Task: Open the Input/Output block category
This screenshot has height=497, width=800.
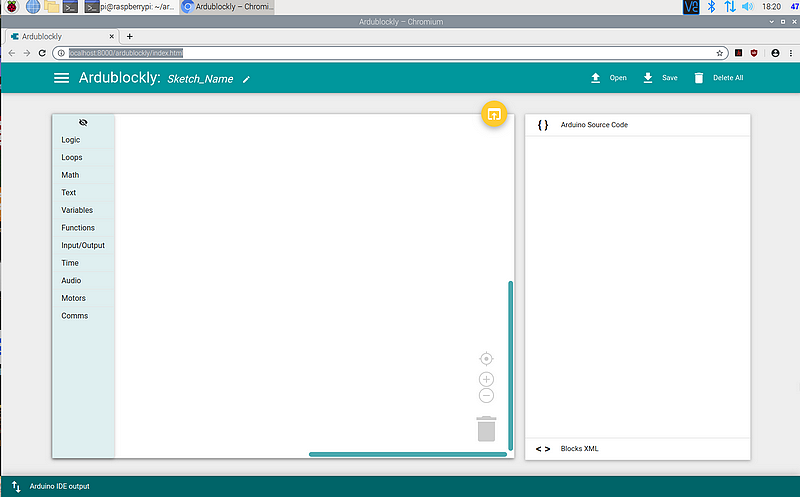Action: point(83,245)
